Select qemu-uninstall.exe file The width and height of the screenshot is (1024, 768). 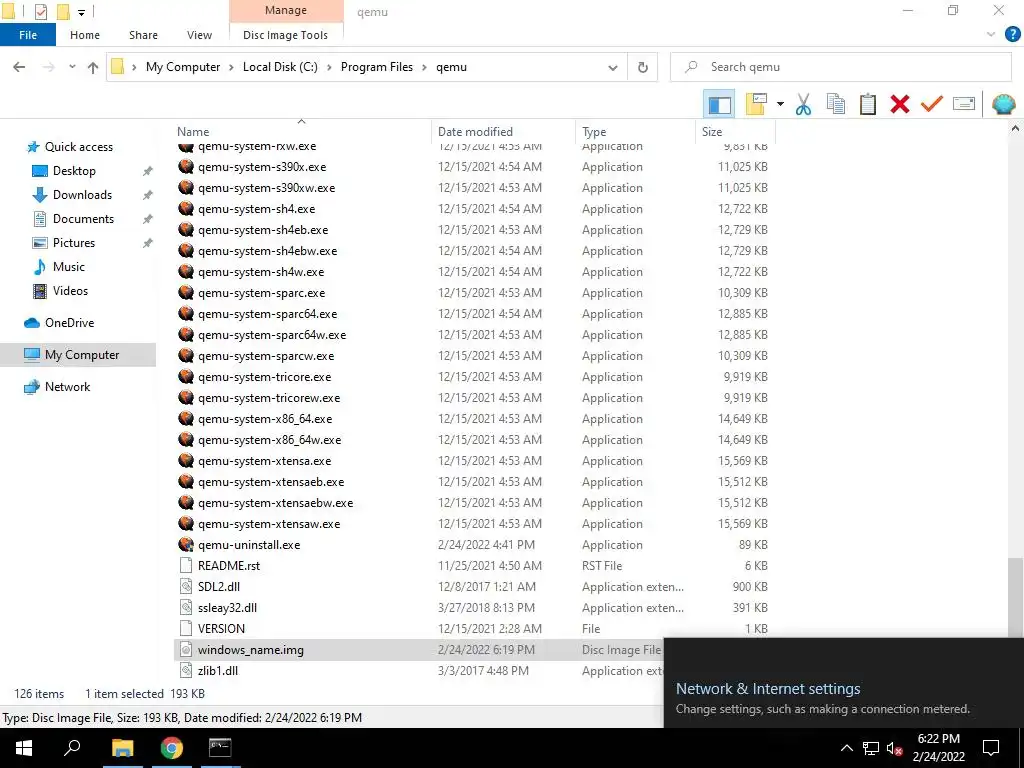pyautogui.click(x=249, y=545)
